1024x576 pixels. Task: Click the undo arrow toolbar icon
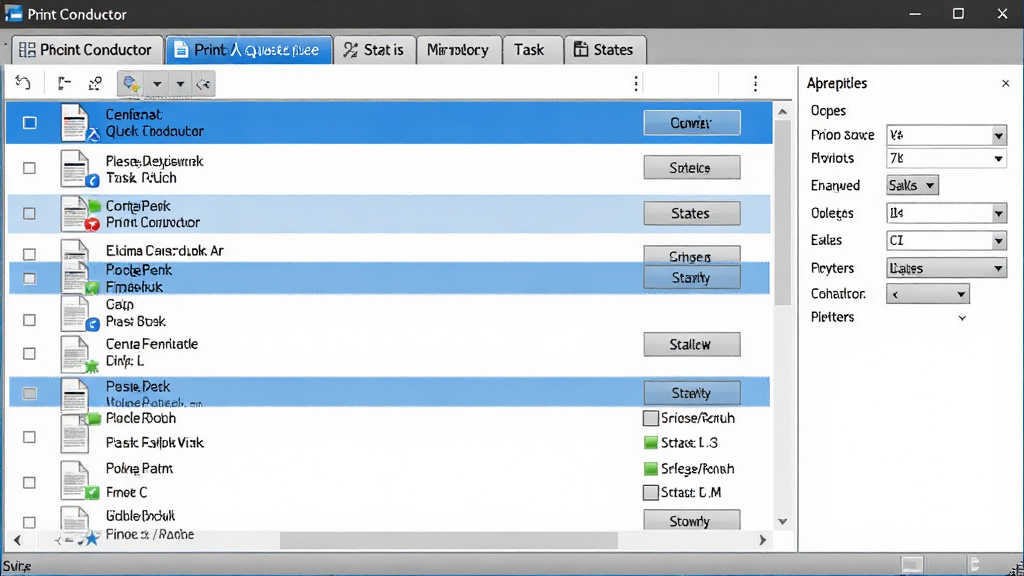point(24,83)
